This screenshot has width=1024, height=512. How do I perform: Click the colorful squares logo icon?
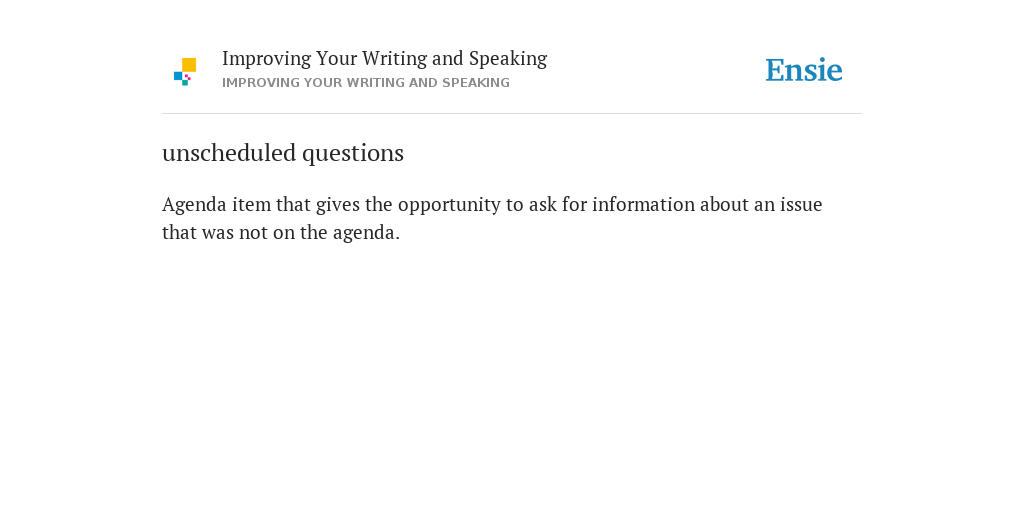[185, 72]
